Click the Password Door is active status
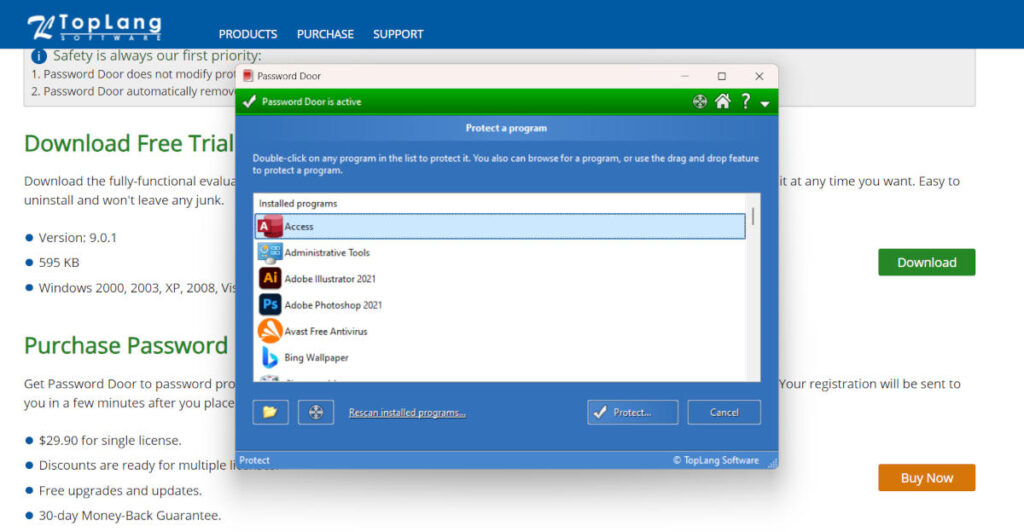This screenshot has height=532, width=1024. coord(312,102)
